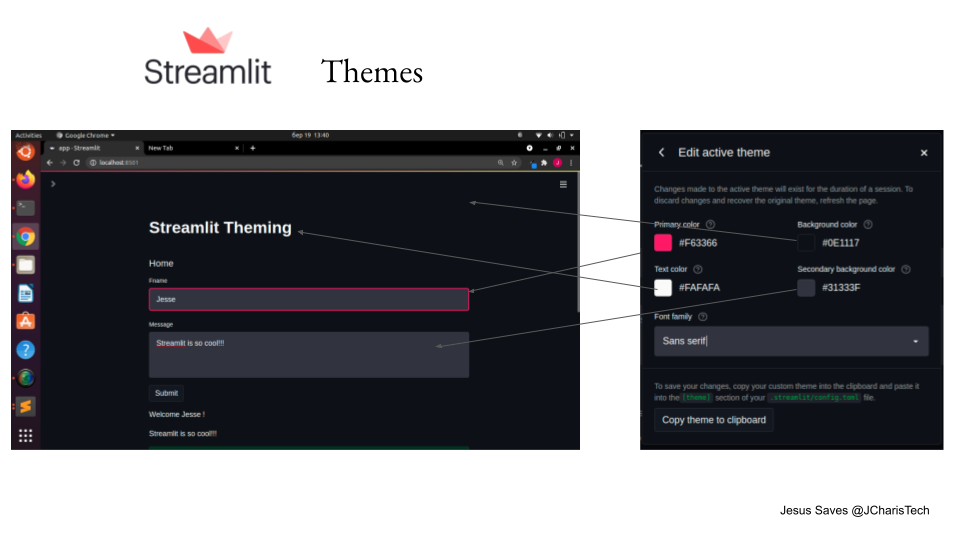Open the Google Chrome app menu

click(86, 135)
